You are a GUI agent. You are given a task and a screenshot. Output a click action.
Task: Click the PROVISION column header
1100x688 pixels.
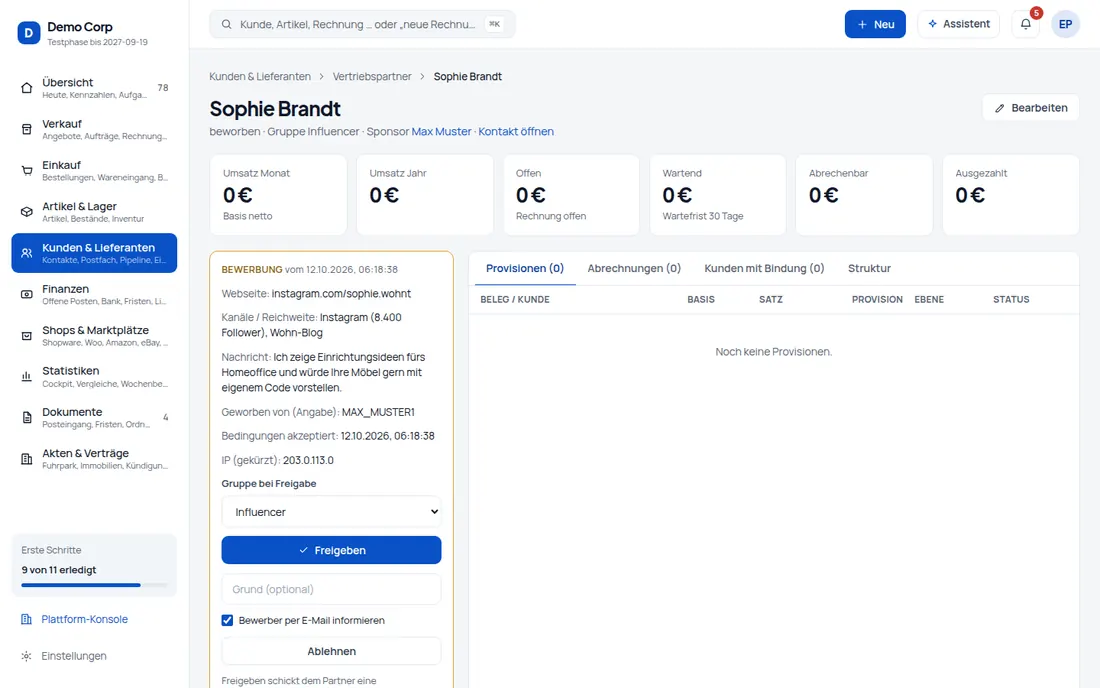(877, 299)
